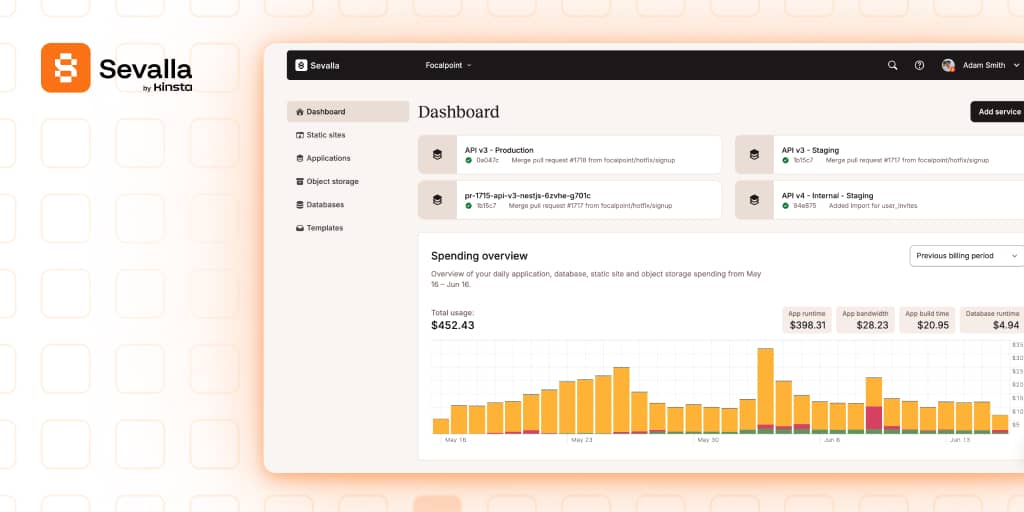Select Object storage in sidebar
1024x512 pixels.
click(x=332, y=182)
